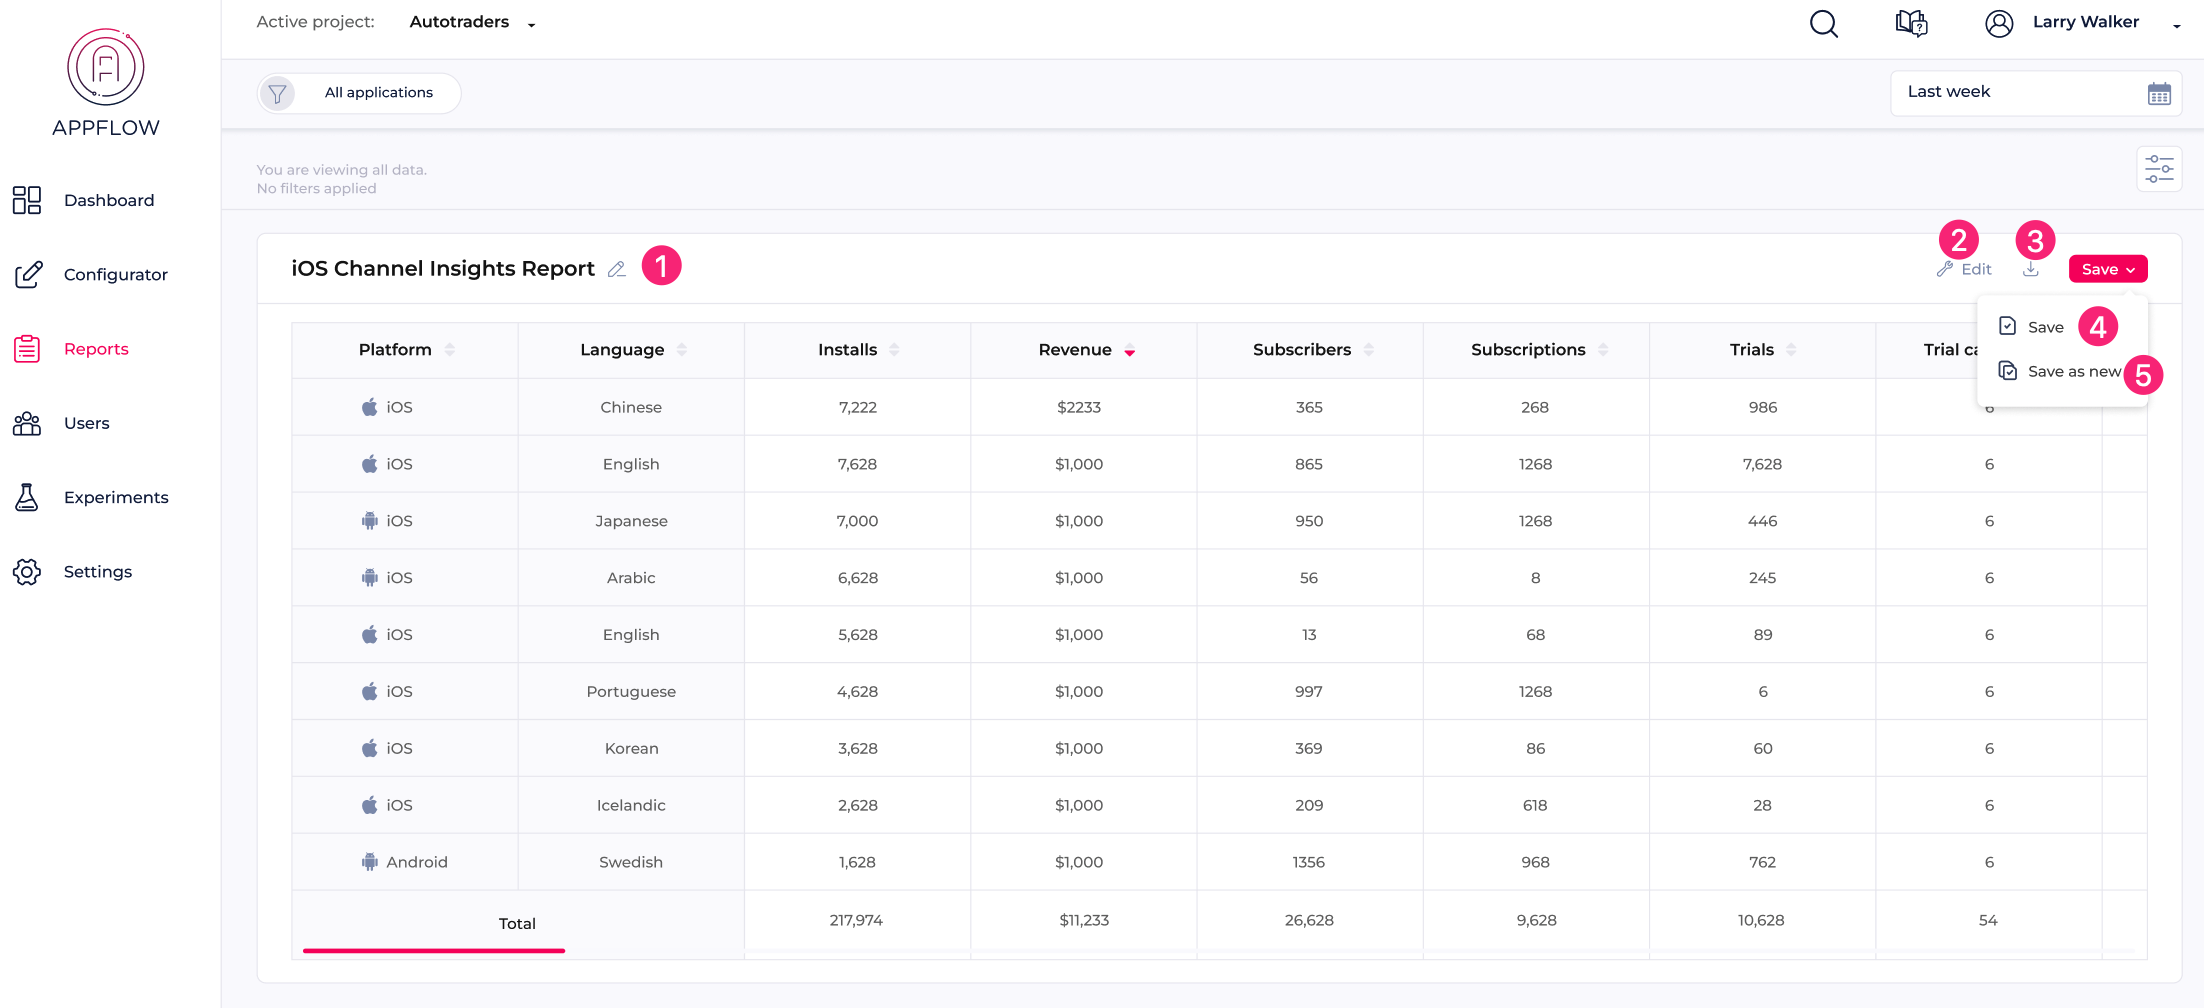Click the Settings gear icon
This screenshot has width=2204, height=1008.
(x=27, y=571)
